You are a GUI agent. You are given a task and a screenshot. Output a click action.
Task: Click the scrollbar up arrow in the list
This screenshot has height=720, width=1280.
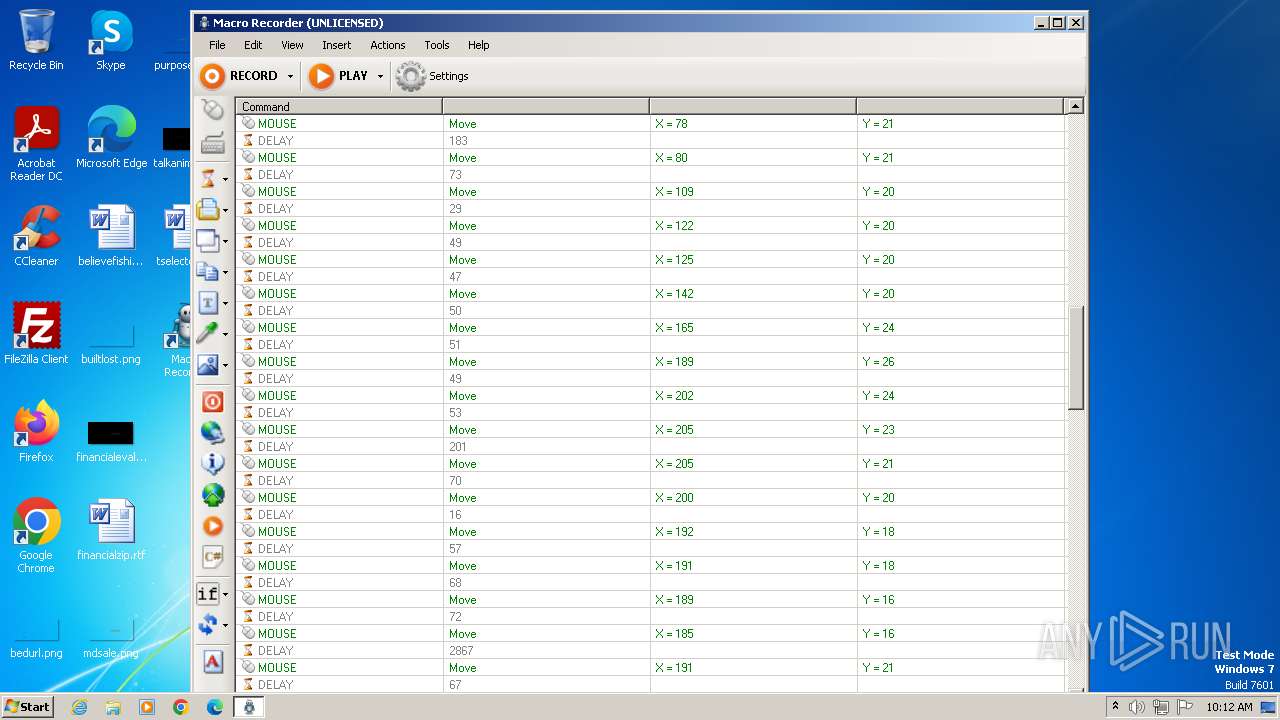(1076, 106)
